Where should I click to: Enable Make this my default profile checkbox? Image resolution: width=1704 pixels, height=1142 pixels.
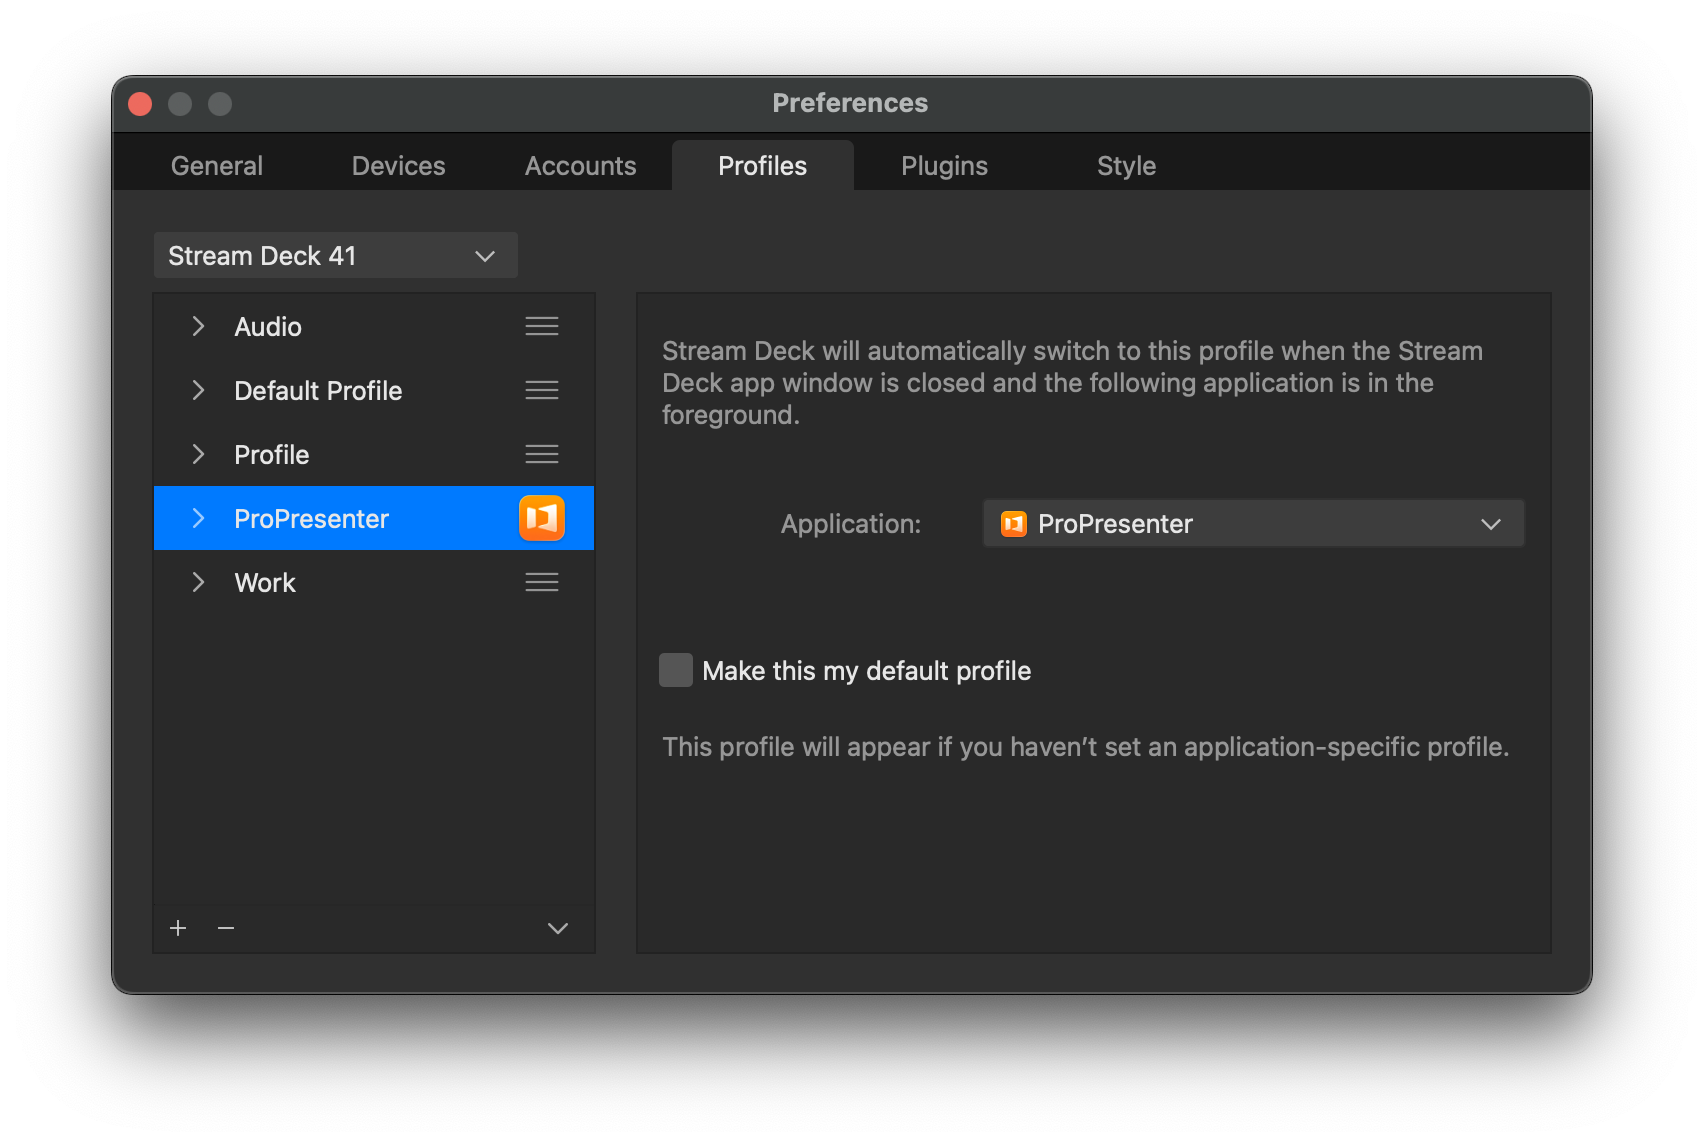[676, 670]
